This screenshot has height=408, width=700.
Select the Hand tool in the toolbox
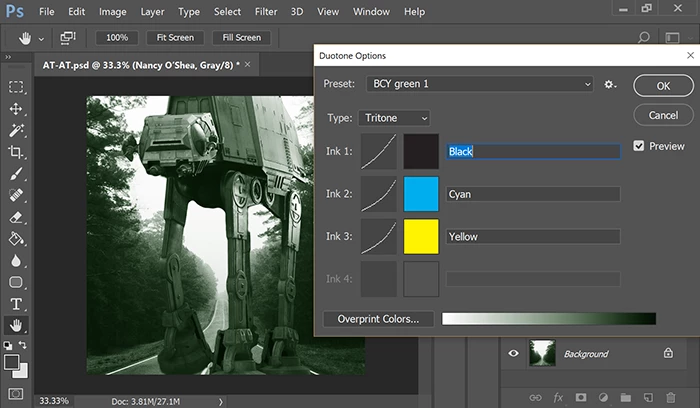(x=16, y=325)
